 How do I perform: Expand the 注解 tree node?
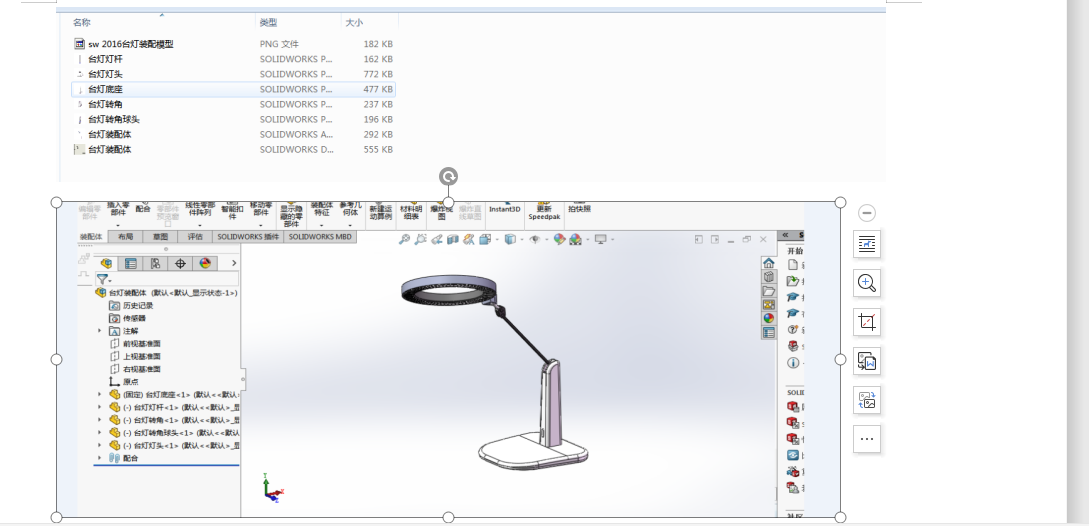[100, 331]
